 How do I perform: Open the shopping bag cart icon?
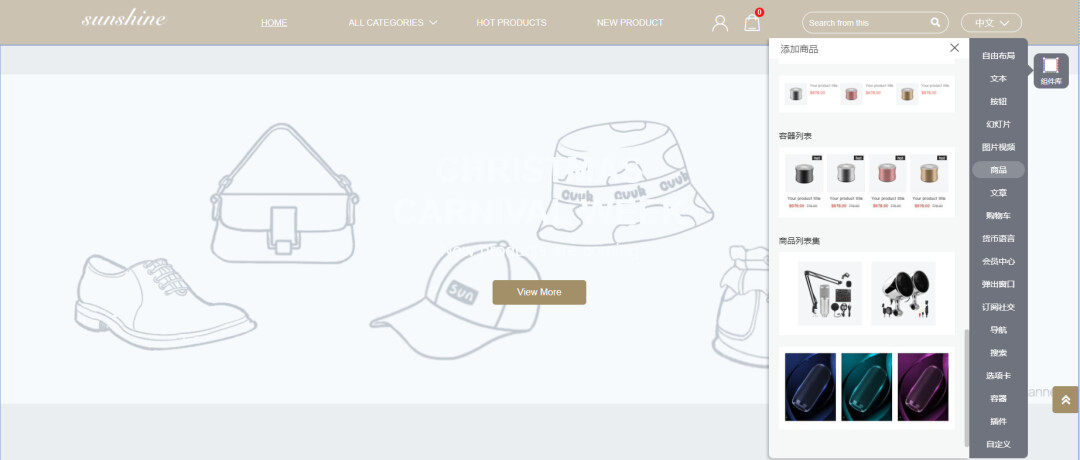point(752,23)
